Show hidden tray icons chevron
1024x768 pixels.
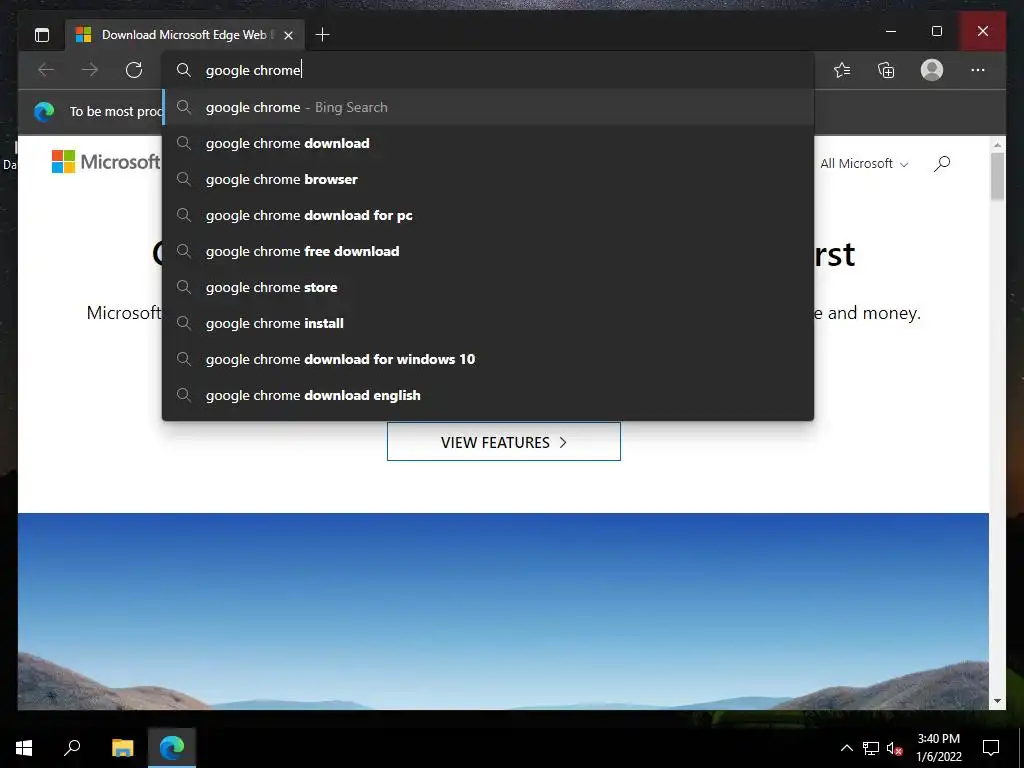(x=846, y=748)
